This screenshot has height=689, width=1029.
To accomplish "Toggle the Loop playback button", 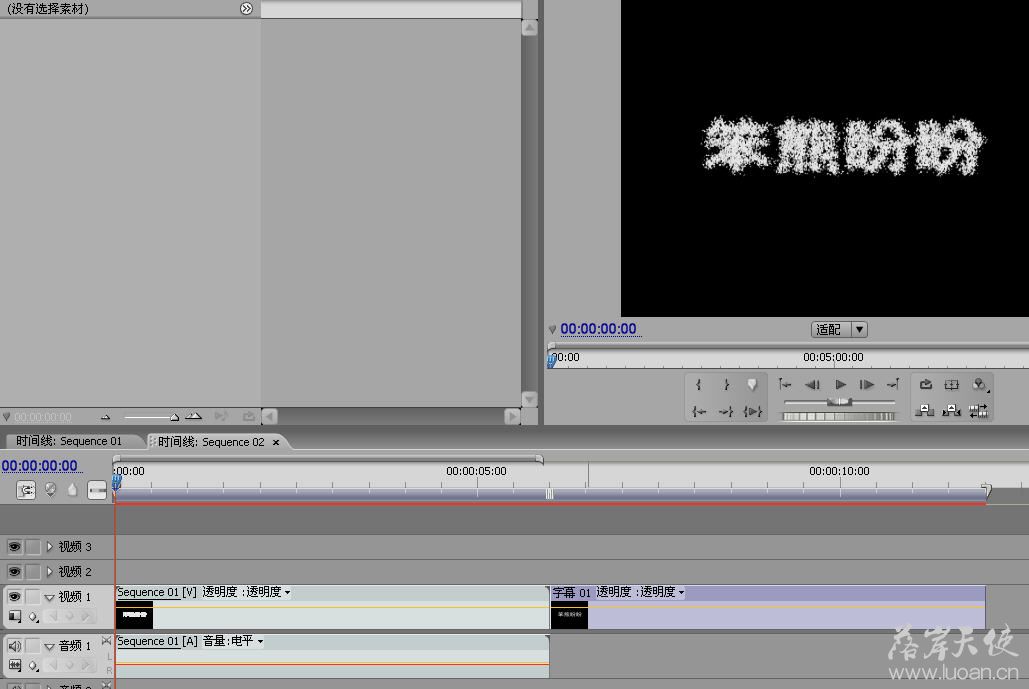I will [x=926, y=385].
